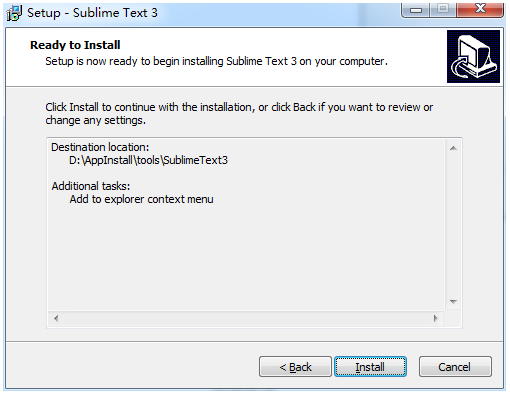Click the horizontal scroll left arrow
510x395 pixels.
coord(56,319)
